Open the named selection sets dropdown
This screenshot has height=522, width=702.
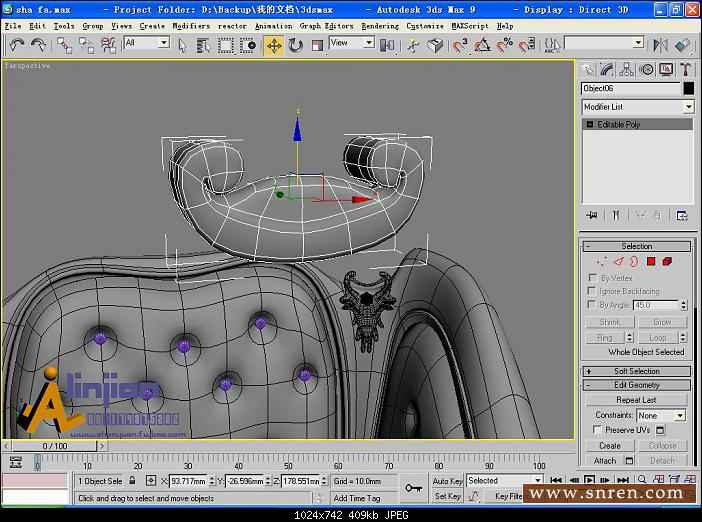pos(604,43)
